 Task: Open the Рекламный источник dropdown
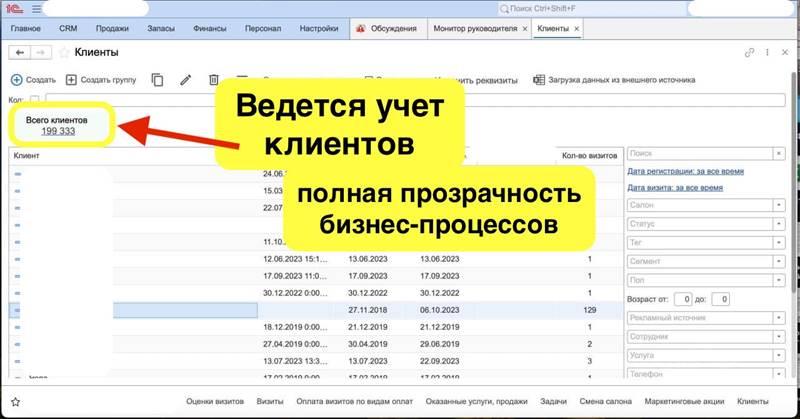pyautogui.click(x=778, y=318)
